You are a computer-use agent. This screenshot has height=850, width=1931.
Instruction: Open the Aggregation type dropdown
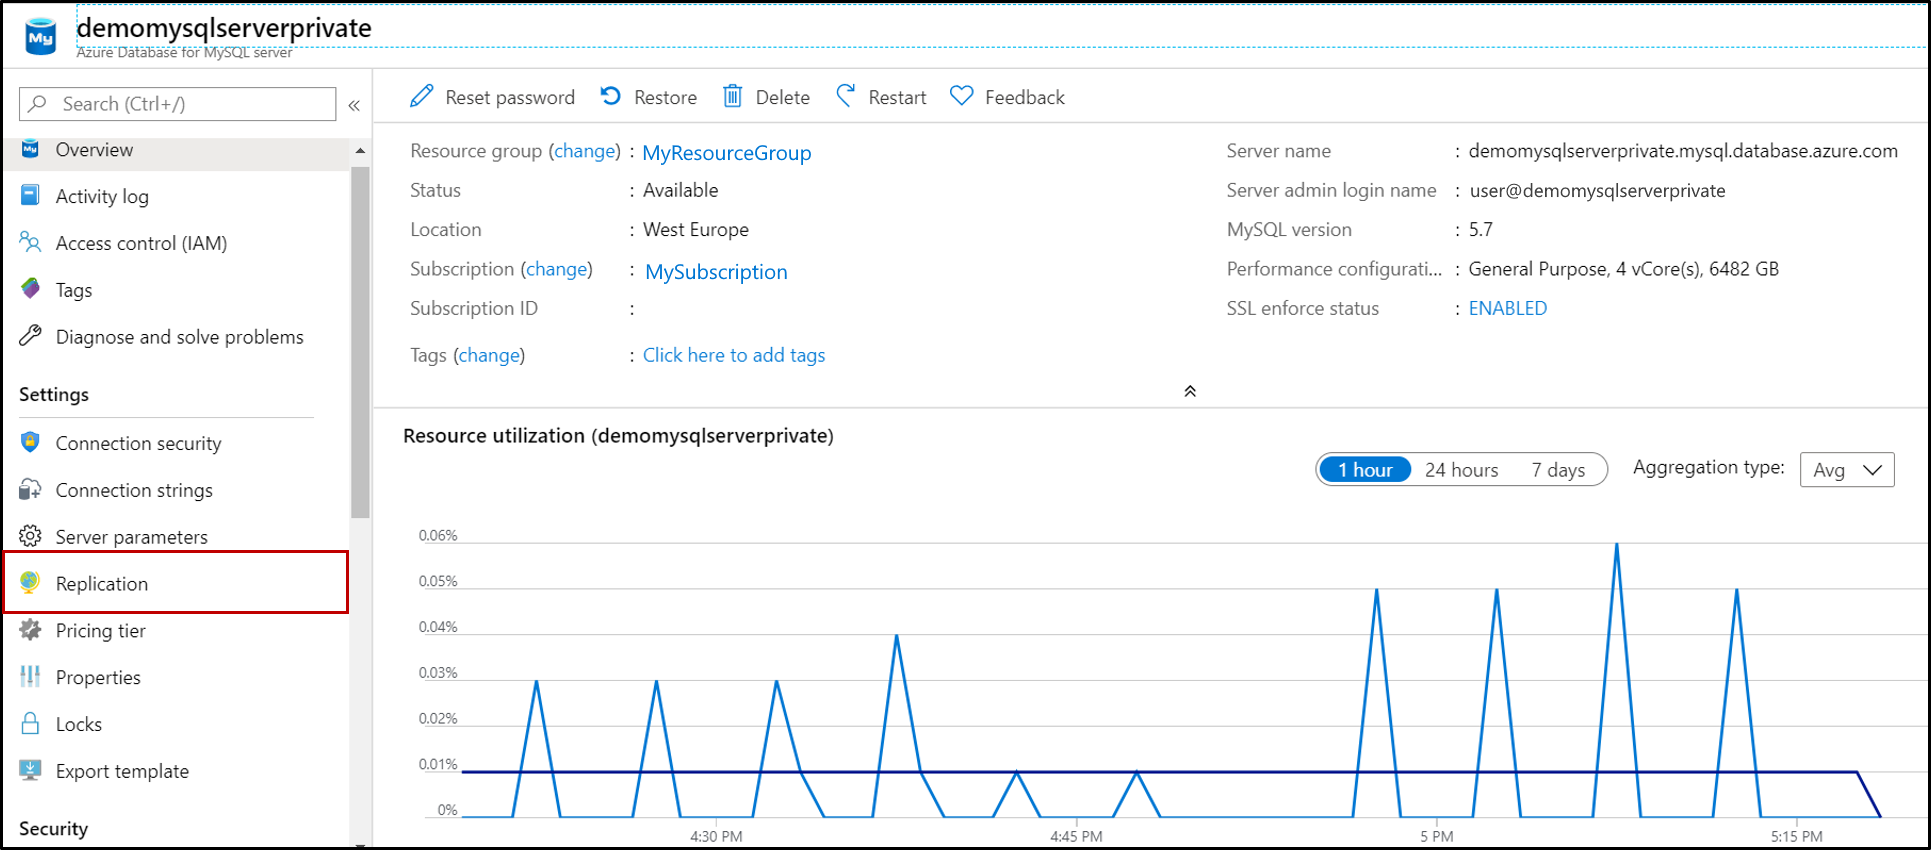1847,469
